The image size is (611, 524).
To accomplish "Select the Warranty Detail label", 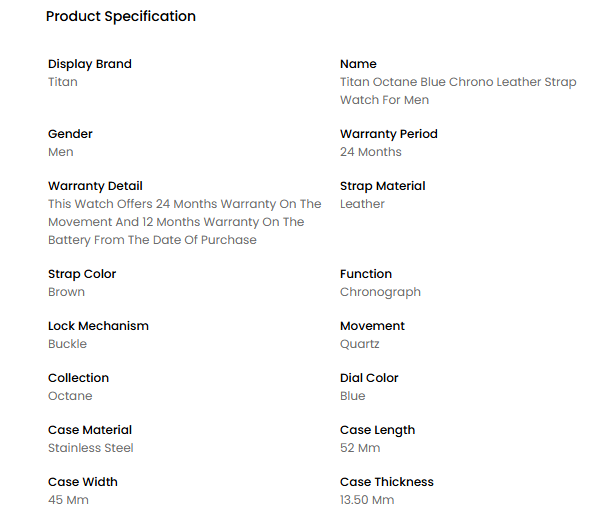I will click(x=95, y=186).
